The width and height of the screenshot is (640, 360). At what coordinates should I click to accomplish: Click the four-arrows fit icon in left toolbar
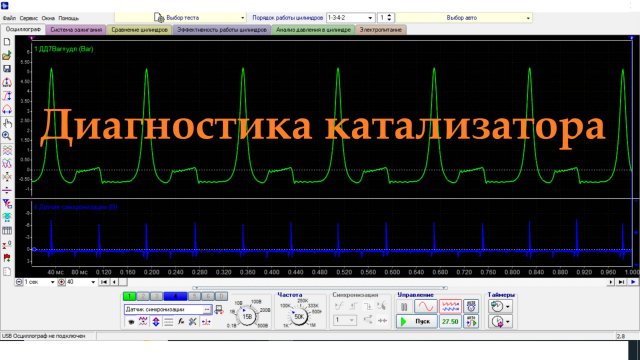(x=7, y=177)
